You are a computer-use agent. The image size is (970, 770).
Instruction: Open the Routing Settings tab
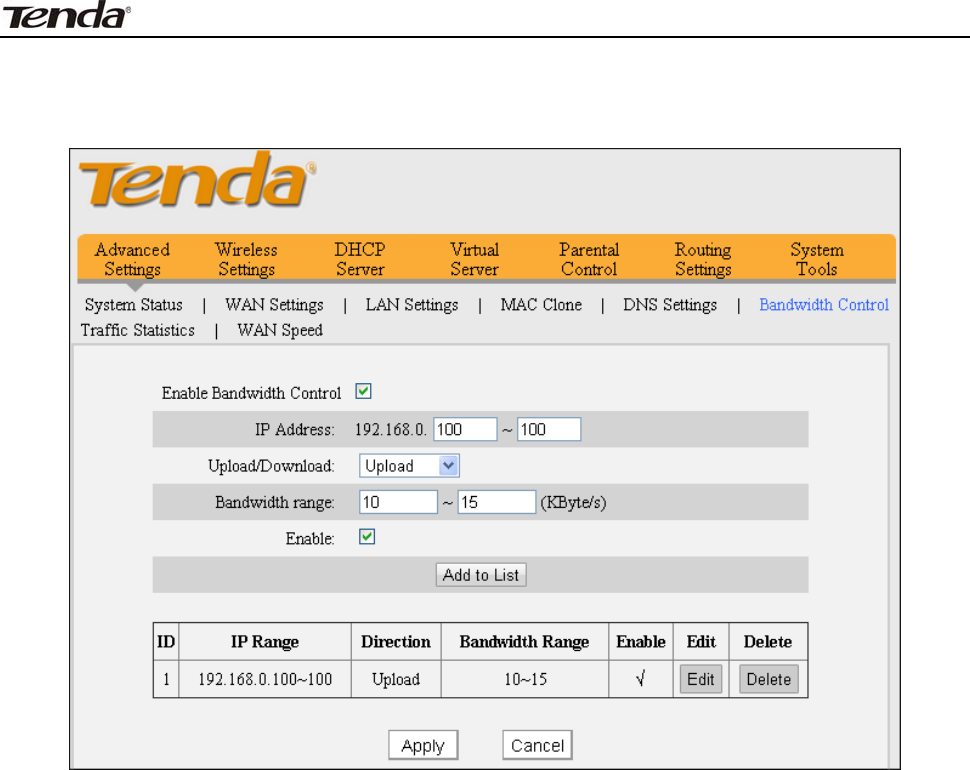703,259
